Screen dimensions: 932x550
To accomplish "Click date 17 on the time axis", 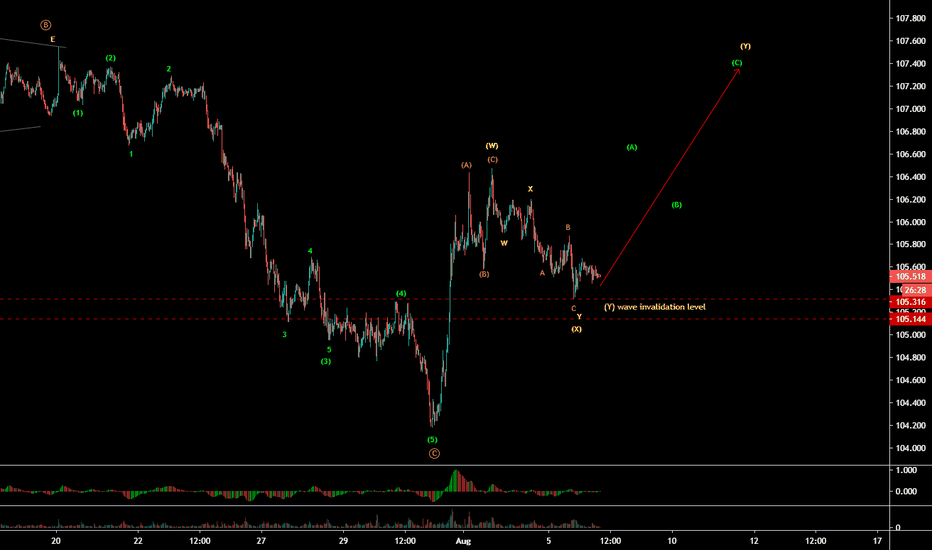I will [x=877, y=541].
